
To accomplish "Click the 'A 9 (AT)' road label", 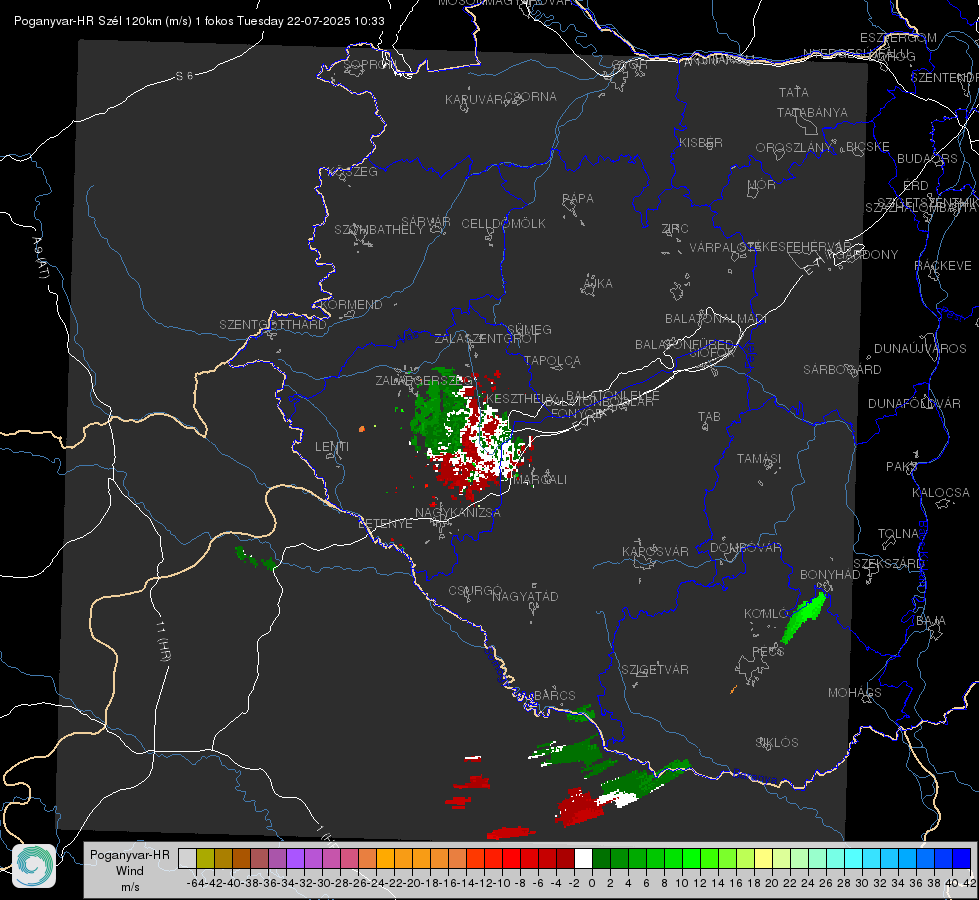I will click(41, 258).
